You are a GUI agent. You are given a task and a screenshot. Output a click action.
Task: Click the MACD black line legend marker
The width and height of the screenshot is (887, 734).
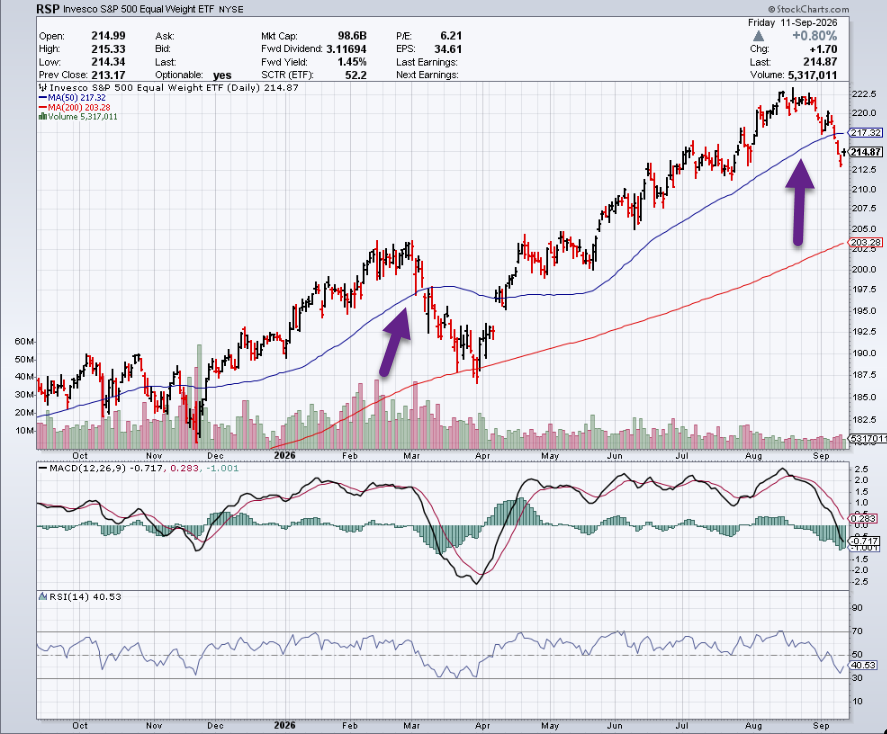point(42,468)
